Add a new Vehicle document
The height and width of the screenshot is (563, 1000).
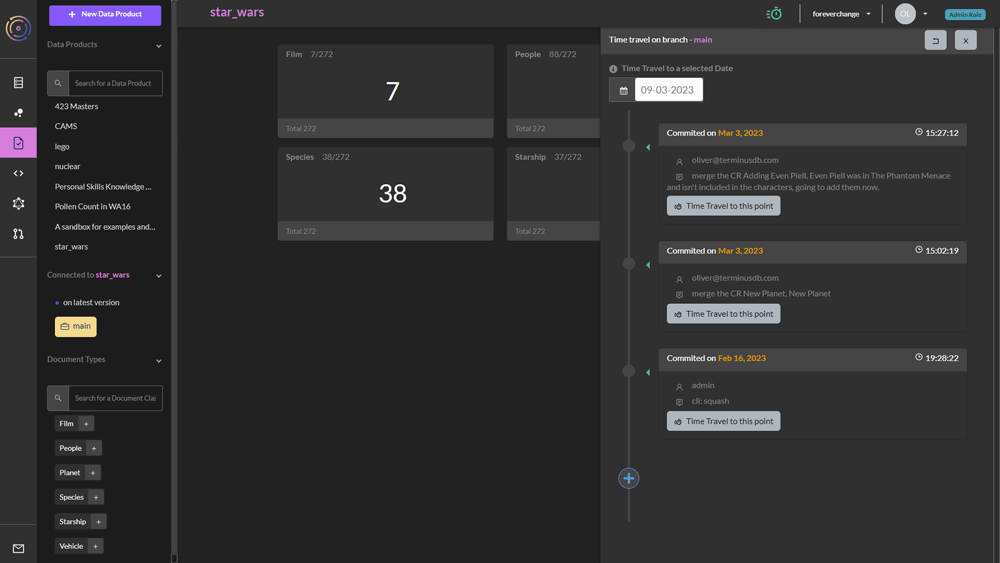(95, 546)
